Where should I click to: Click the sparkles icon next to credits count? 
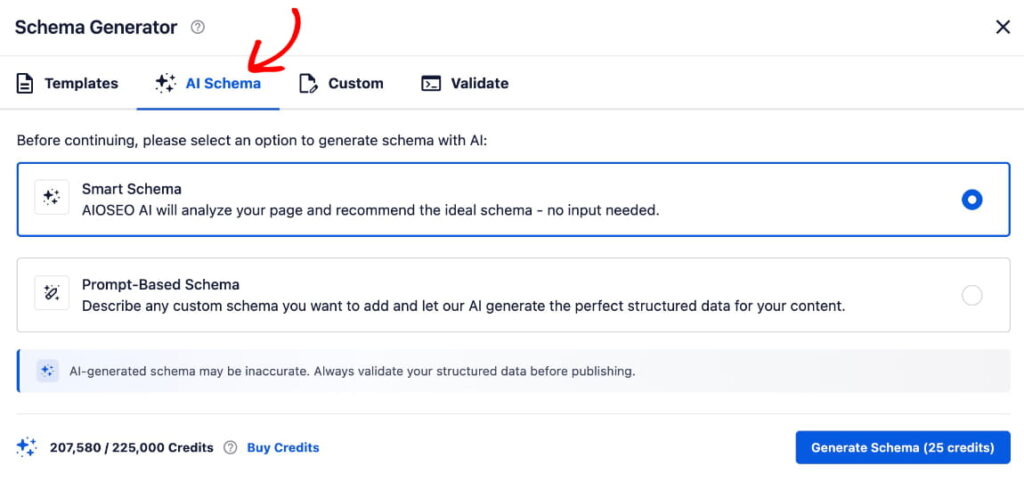pyautogui.click(x=27, y=448)
